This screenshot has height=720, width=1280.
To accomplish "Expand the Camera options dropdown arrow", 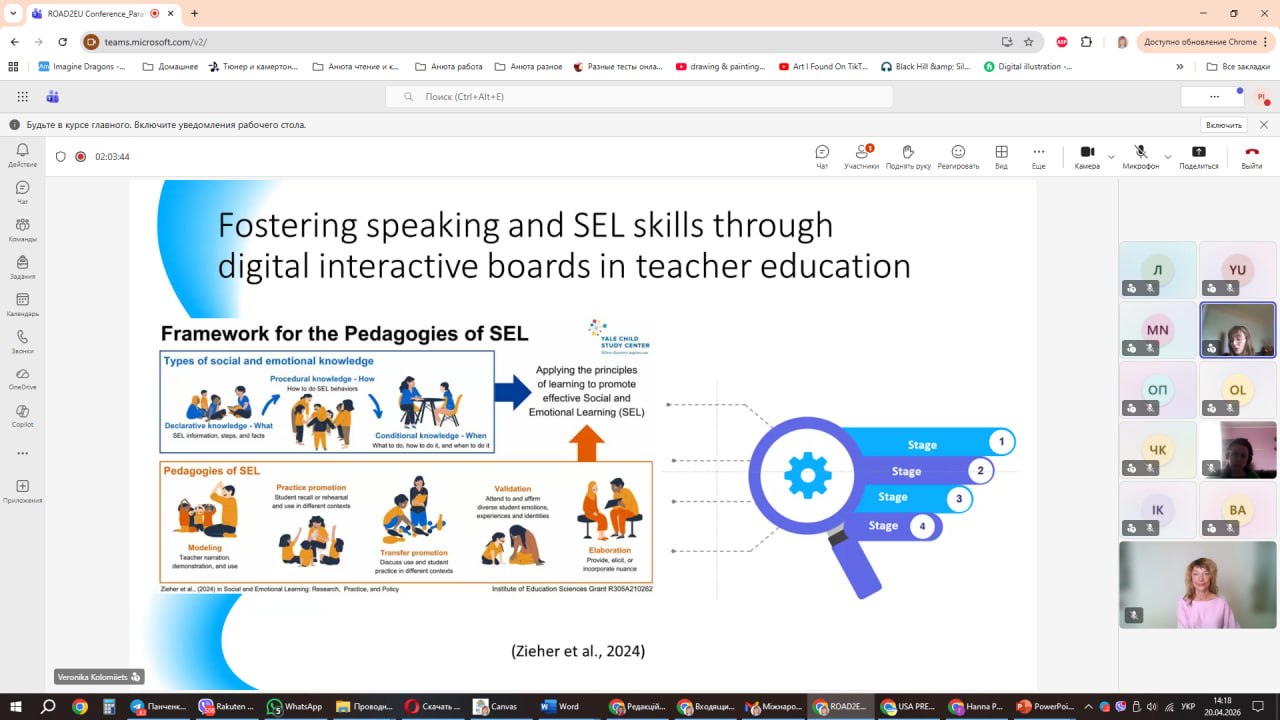I will tap(1111, 157).
